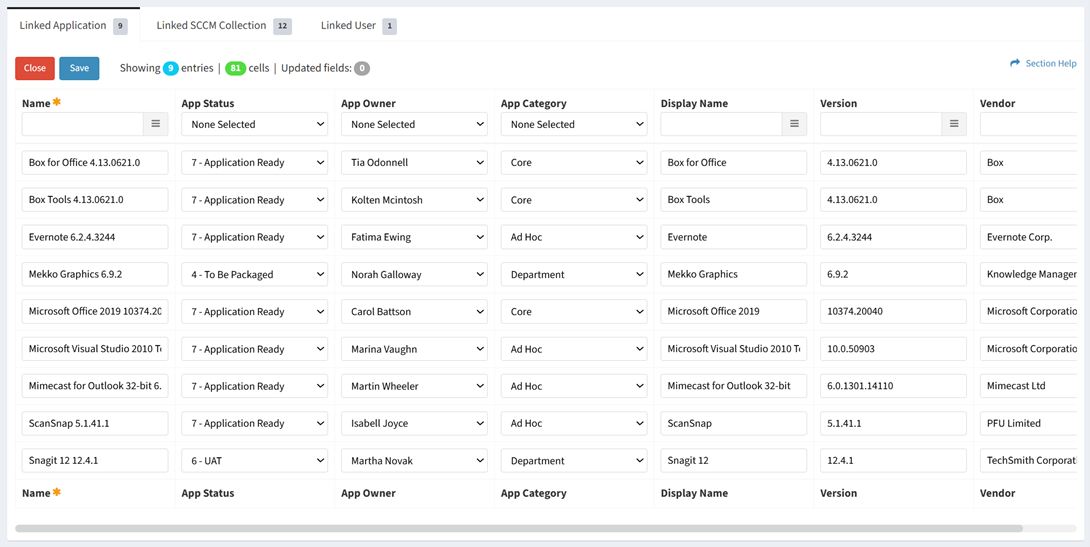The width and height of the screenshot is (1090, 547).
Task: Switch to the Linked User tab
Action: (x=348, y=25)
